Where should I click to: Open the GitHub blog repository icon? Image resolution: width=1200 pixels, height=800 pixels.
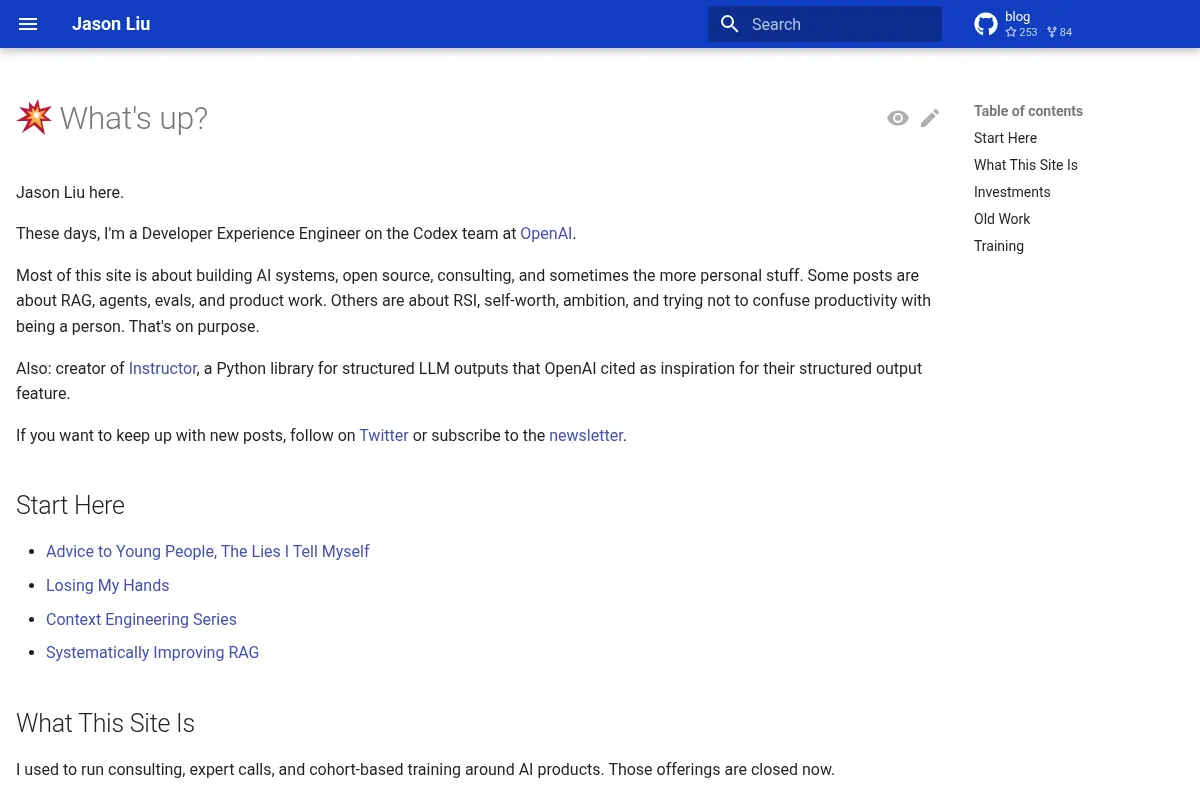[x=986, y=24]
